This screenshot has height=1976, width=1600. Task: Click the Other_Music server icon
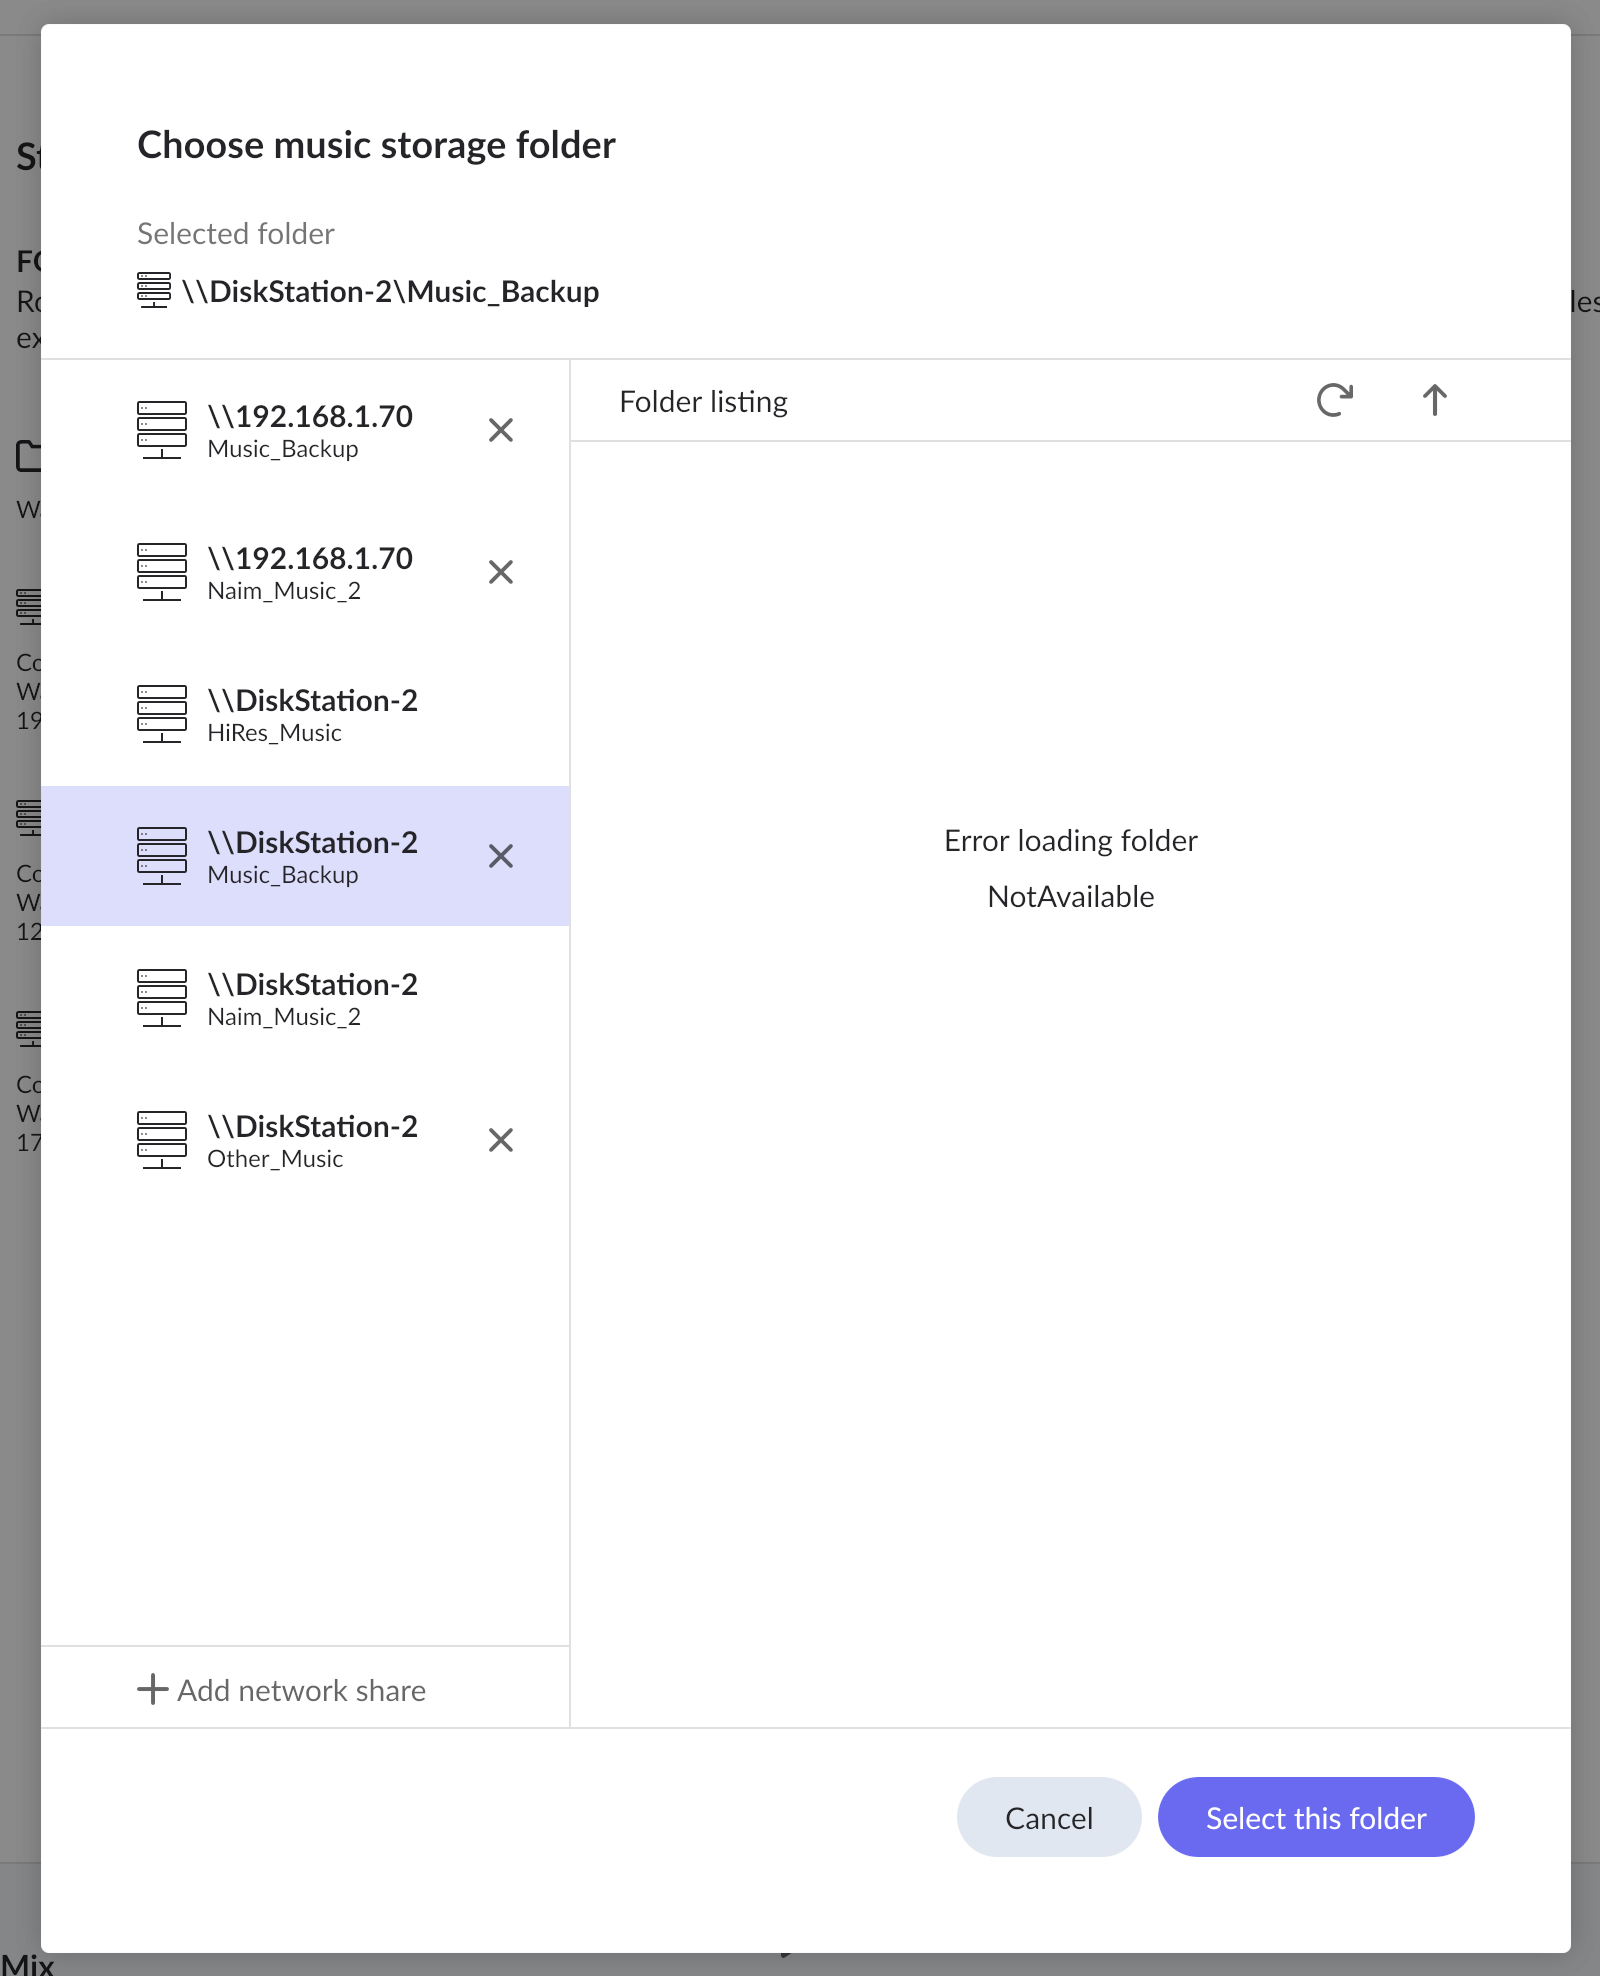(x=162, y=1140)
